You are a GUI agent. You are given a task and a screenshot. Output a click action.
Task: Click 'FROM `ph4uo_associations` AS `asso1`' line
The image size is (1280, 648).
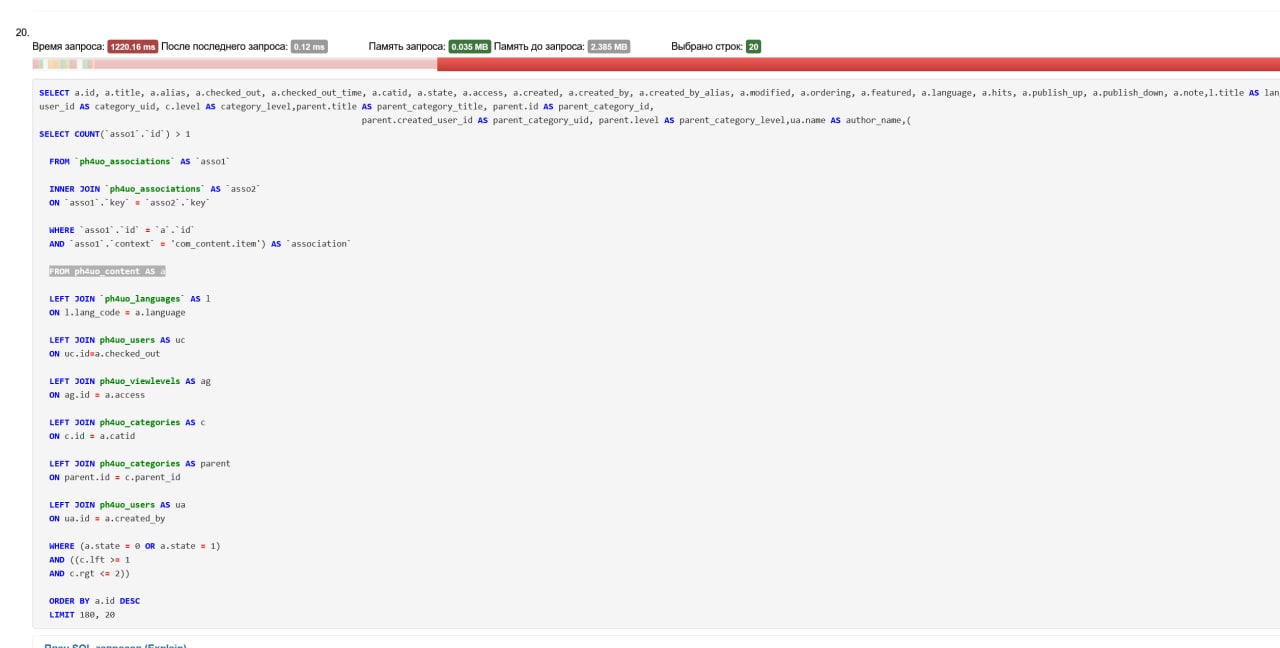(x=140, y=161)
